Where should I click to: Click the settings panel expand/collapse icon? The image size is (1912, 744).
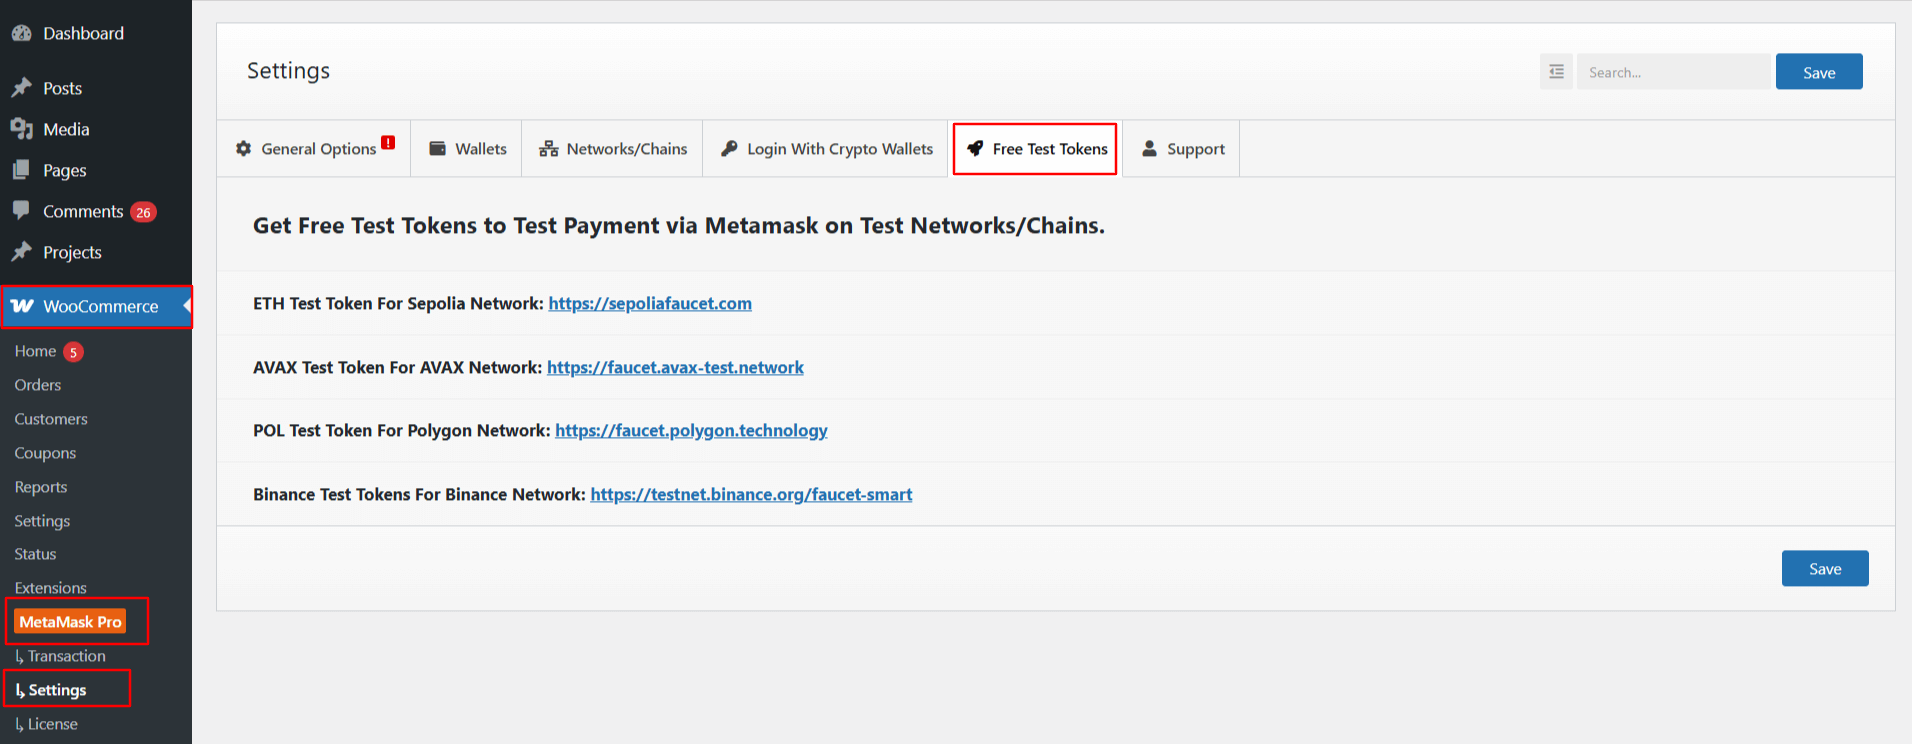tap(1556, 72)
